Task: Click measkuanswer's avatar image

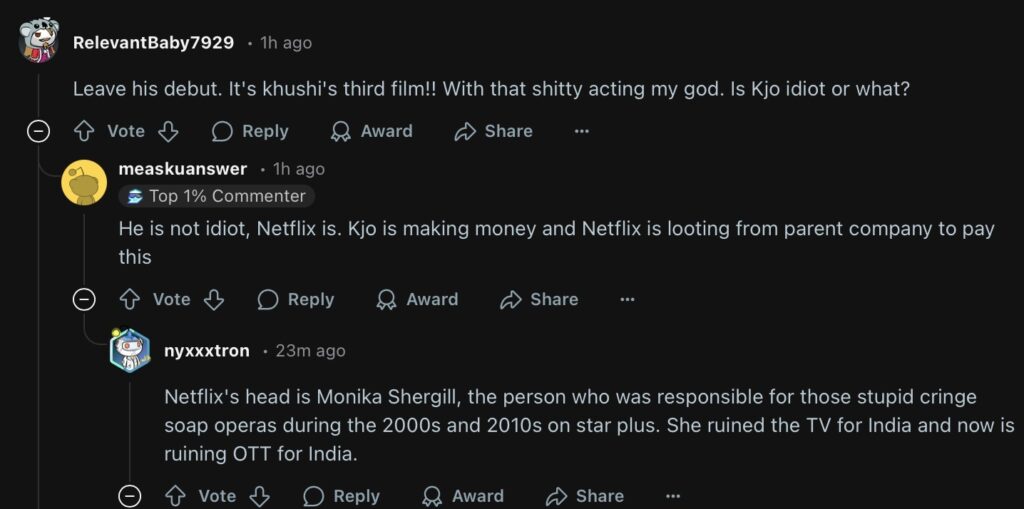Action: click(84, 182)
